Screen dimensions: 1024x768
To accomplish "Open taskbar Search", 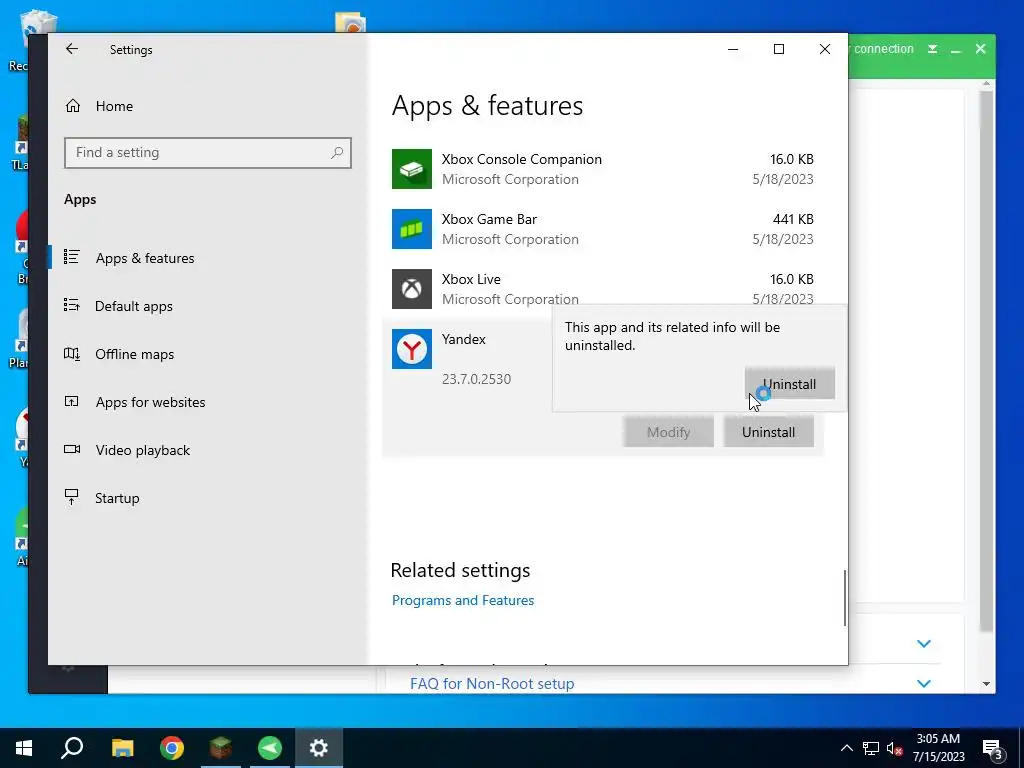I will (x=72, y=748).
